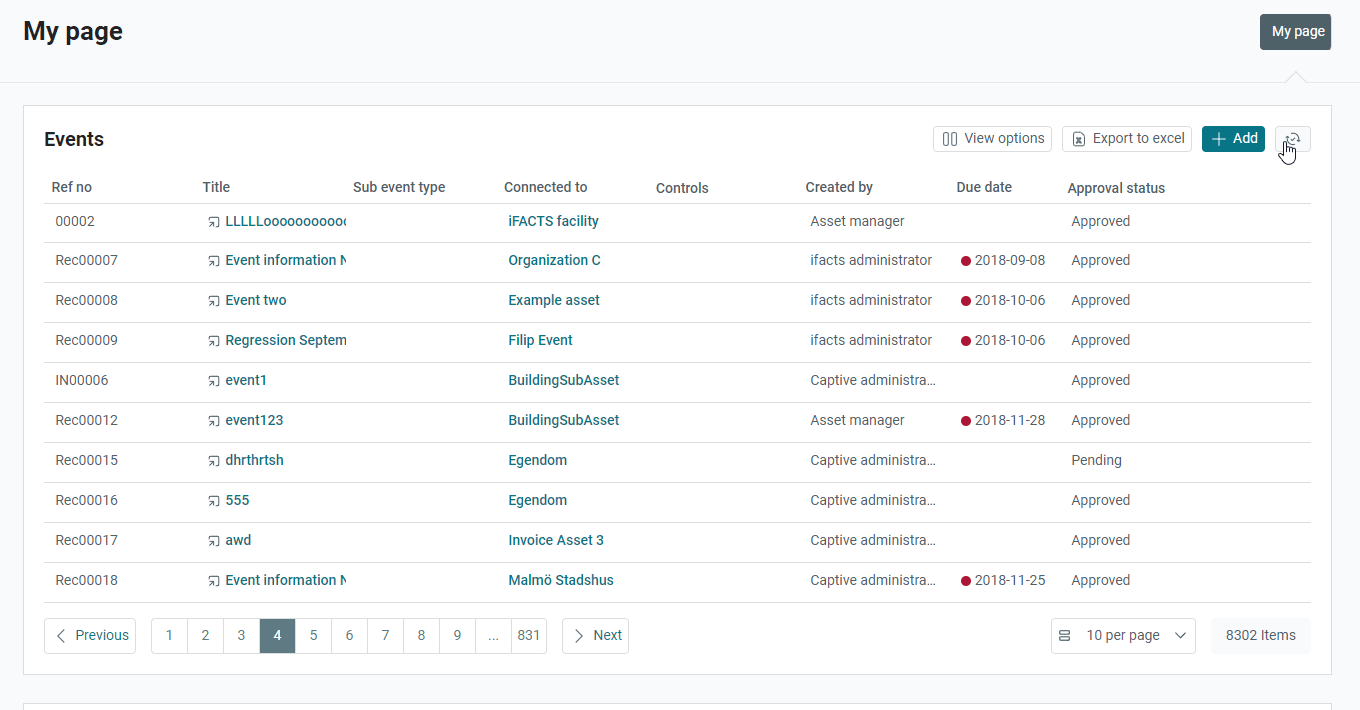Image resolution: width=1360 pixels, height=710 pixels.
Task: Click the 'Next' pagination control
Action: pyautogui.click(x=595, y=635)
